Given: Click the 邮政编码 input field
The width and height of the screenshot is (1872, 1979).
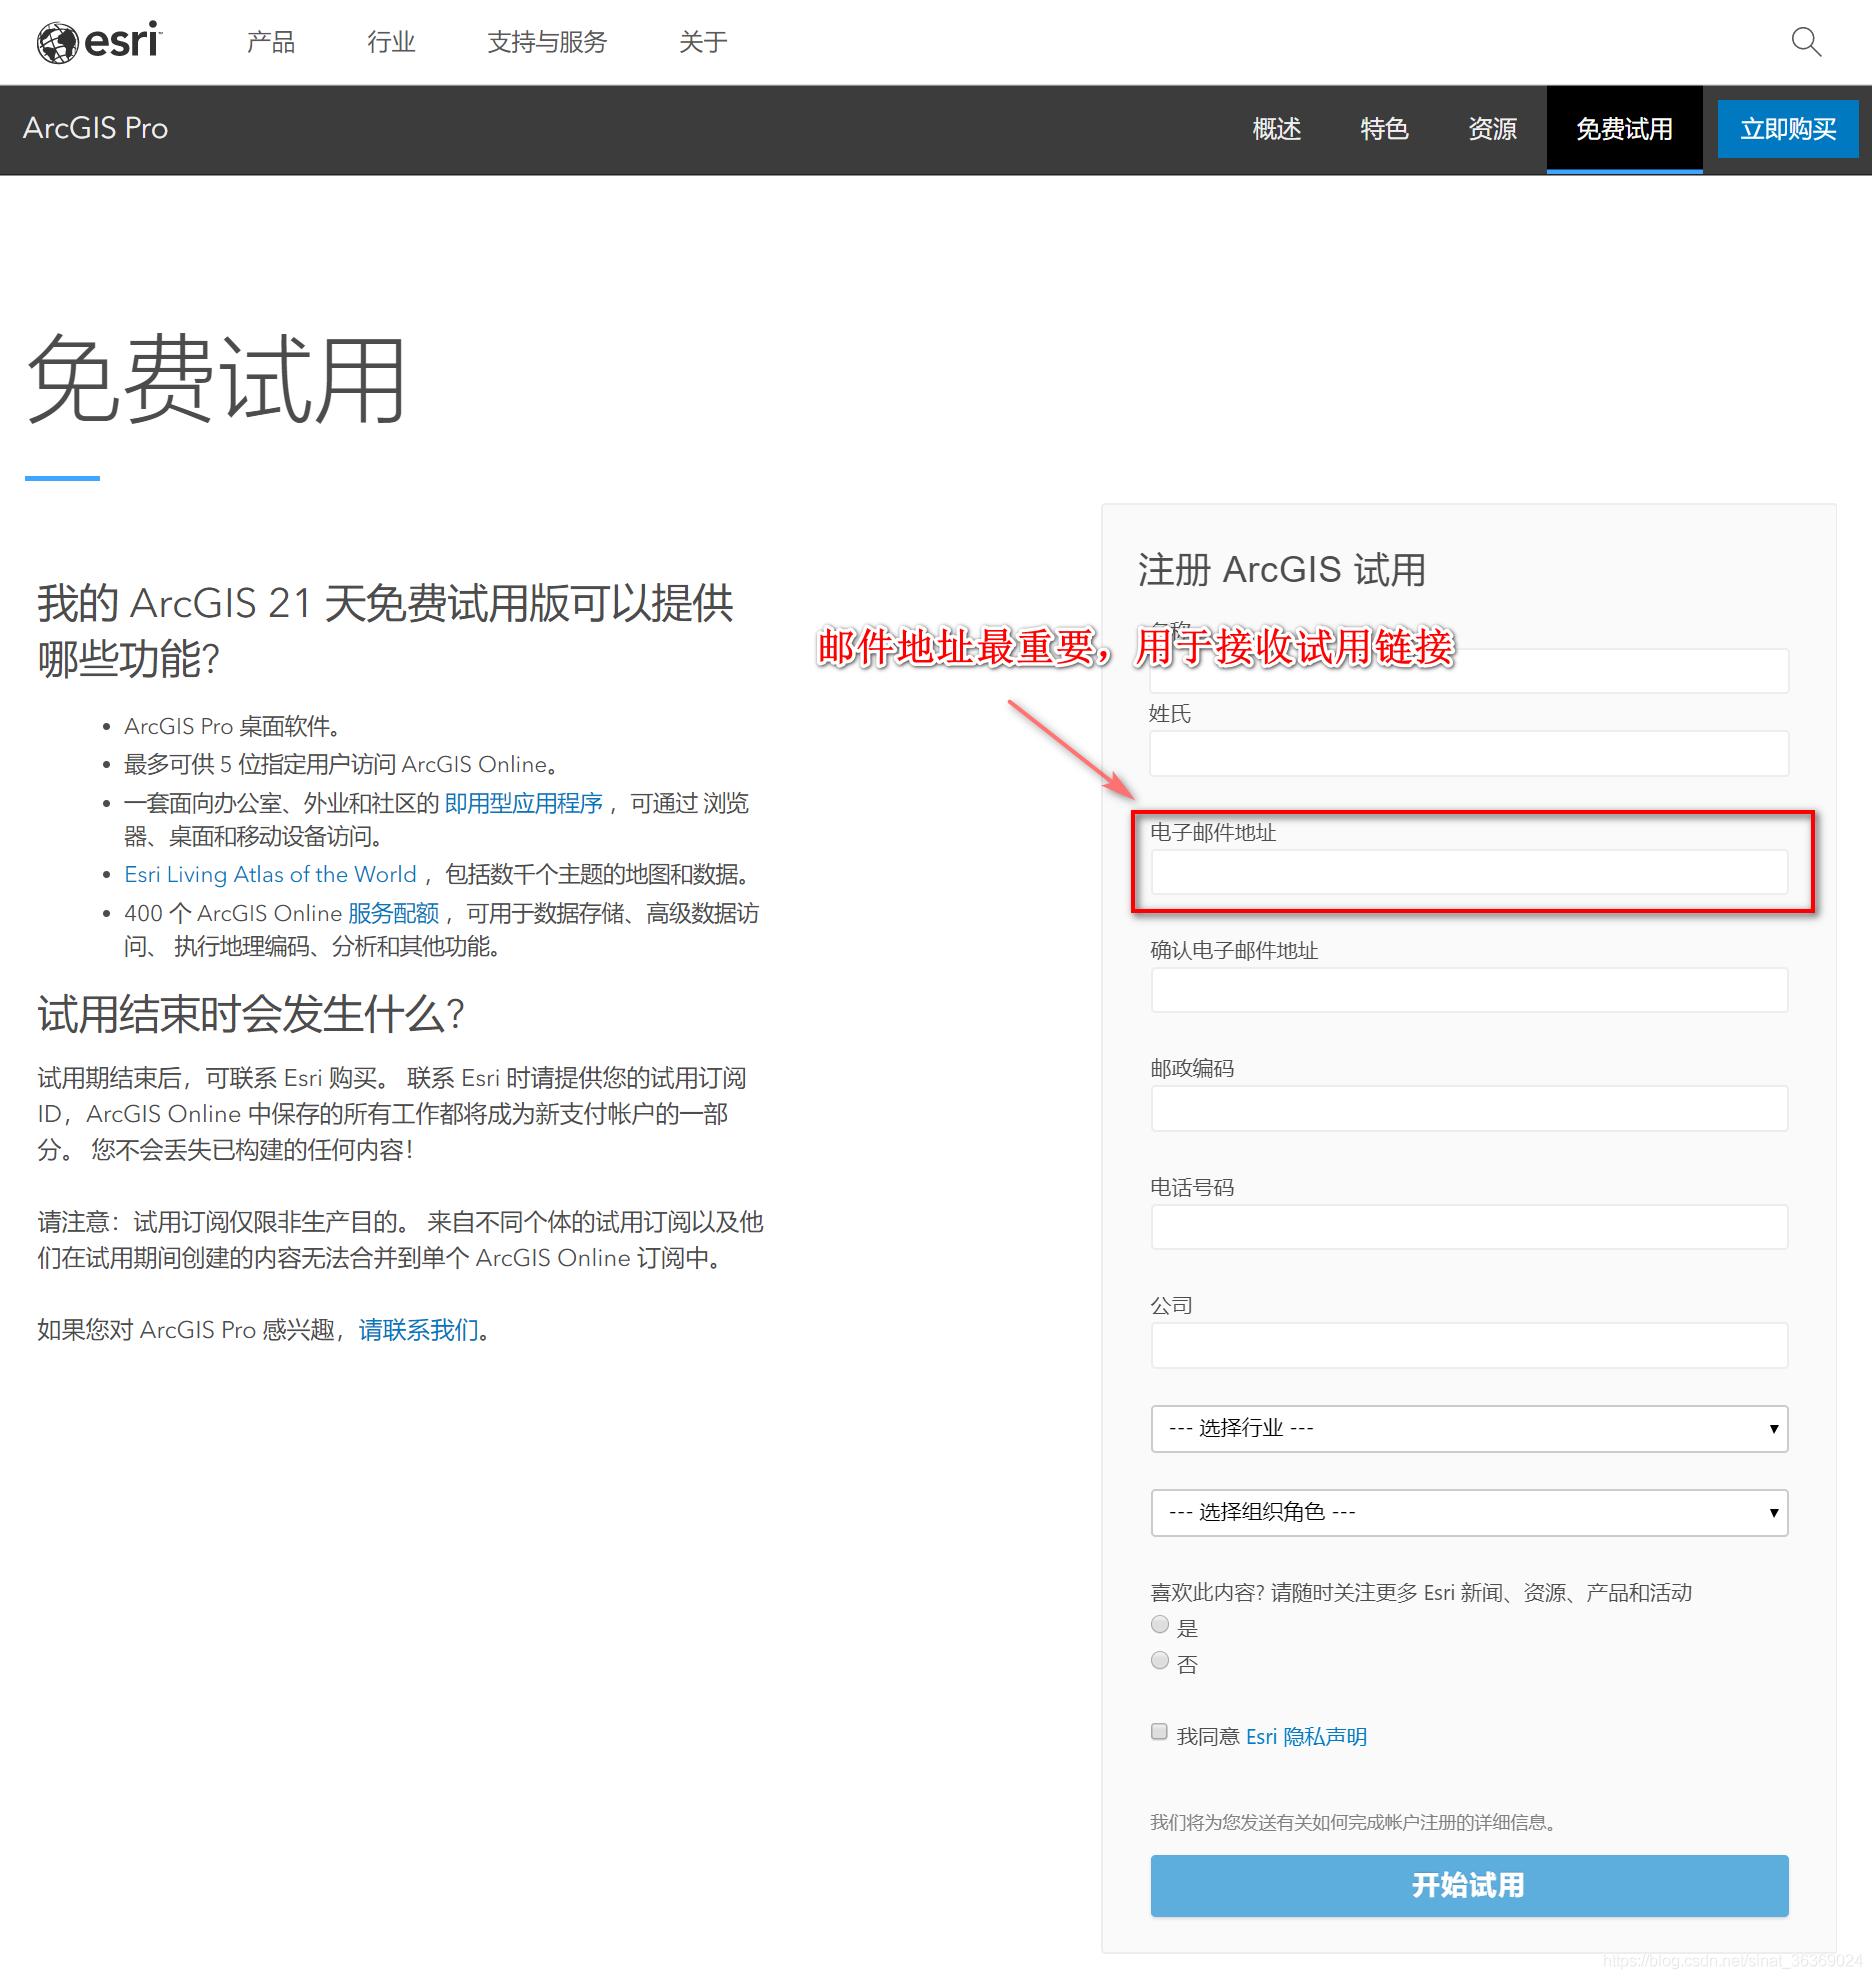Looking at the screenshot, I should tap(1468, 1108).
